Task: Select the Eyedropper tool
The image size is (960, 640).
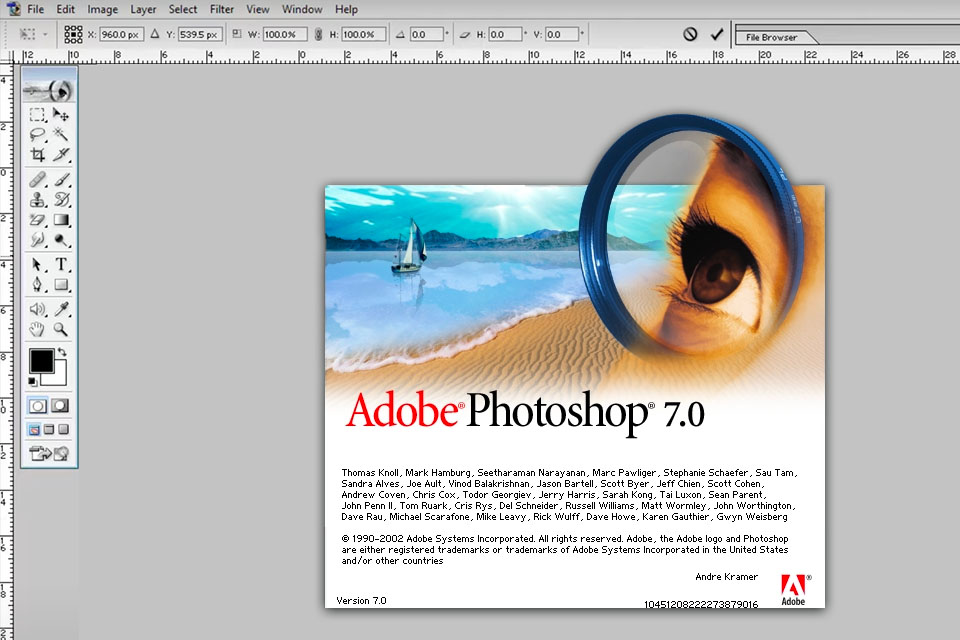Action: coord(60,308)
